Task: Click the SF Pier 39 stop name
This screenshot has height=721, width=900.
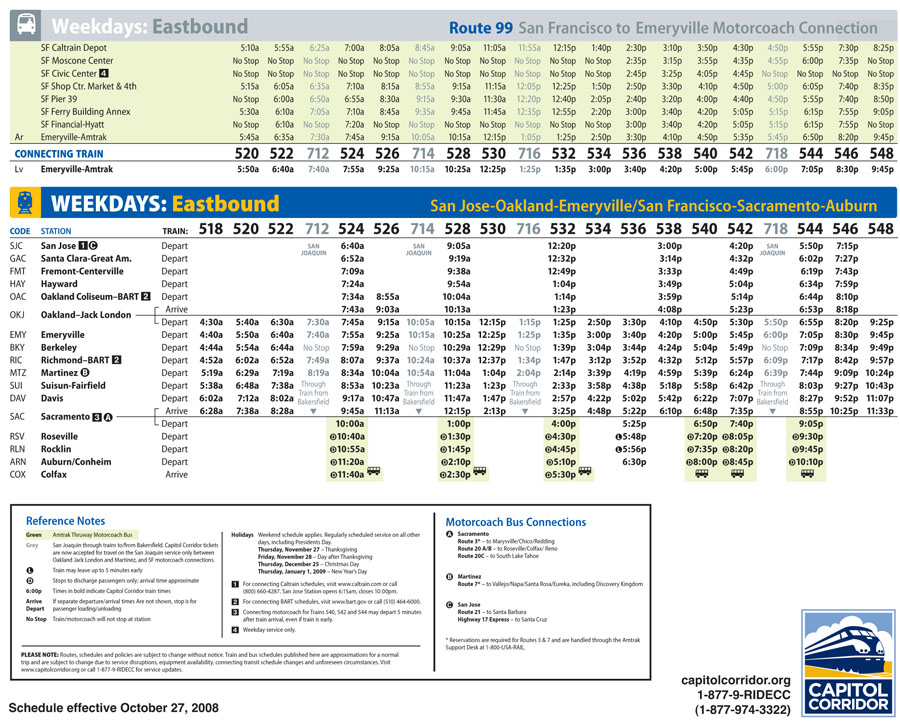Action: point(59,99)
